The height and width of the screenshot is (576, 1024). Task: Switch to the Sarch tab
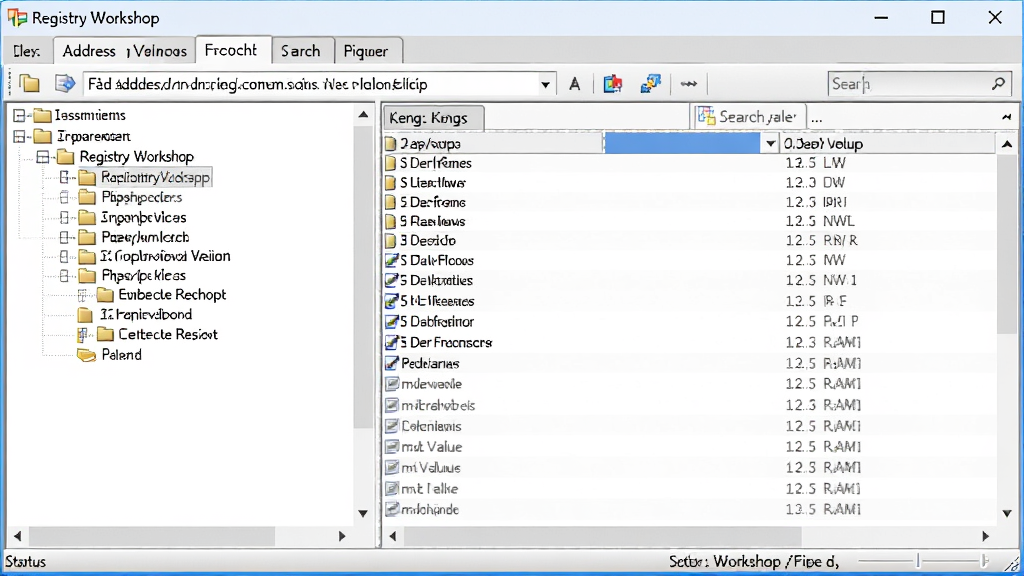pyautogui.click(x=301, y=51)
